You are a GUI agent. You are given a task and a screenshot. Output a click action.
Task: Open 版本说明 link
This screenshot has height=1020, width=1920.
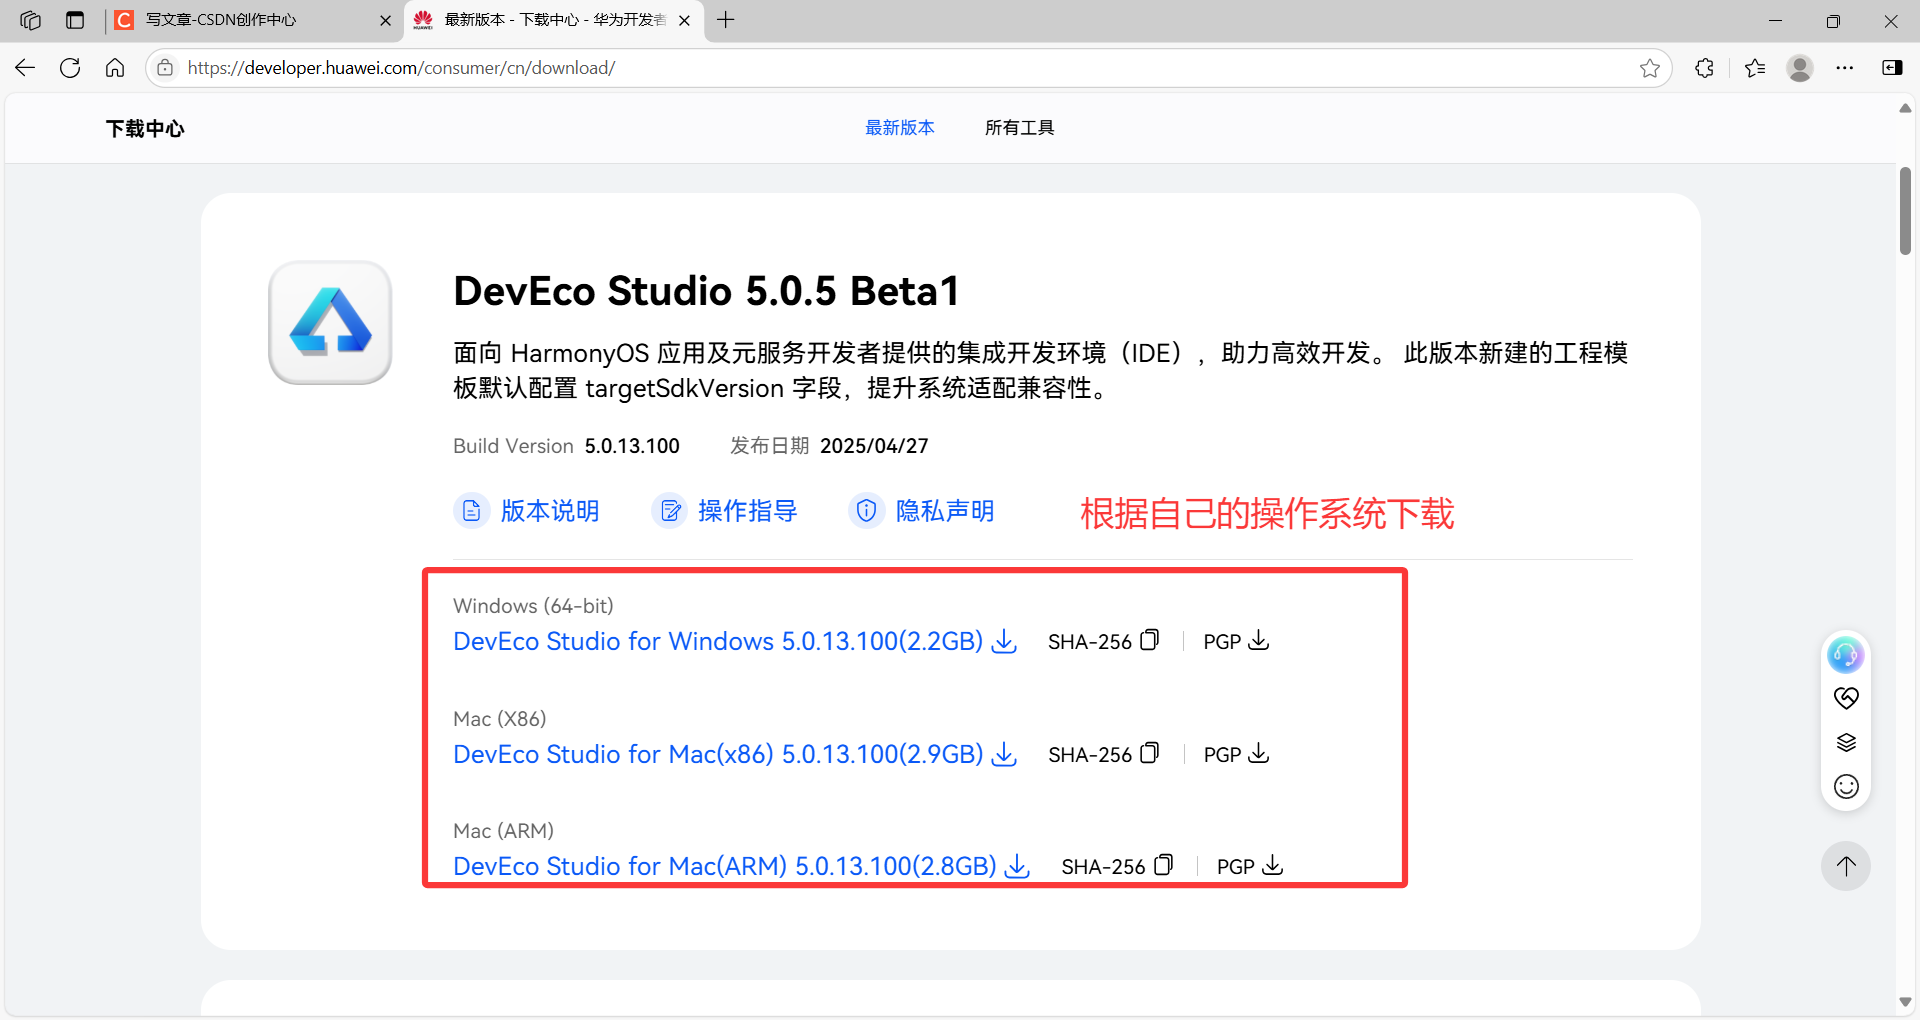click(x=549, y=511)
